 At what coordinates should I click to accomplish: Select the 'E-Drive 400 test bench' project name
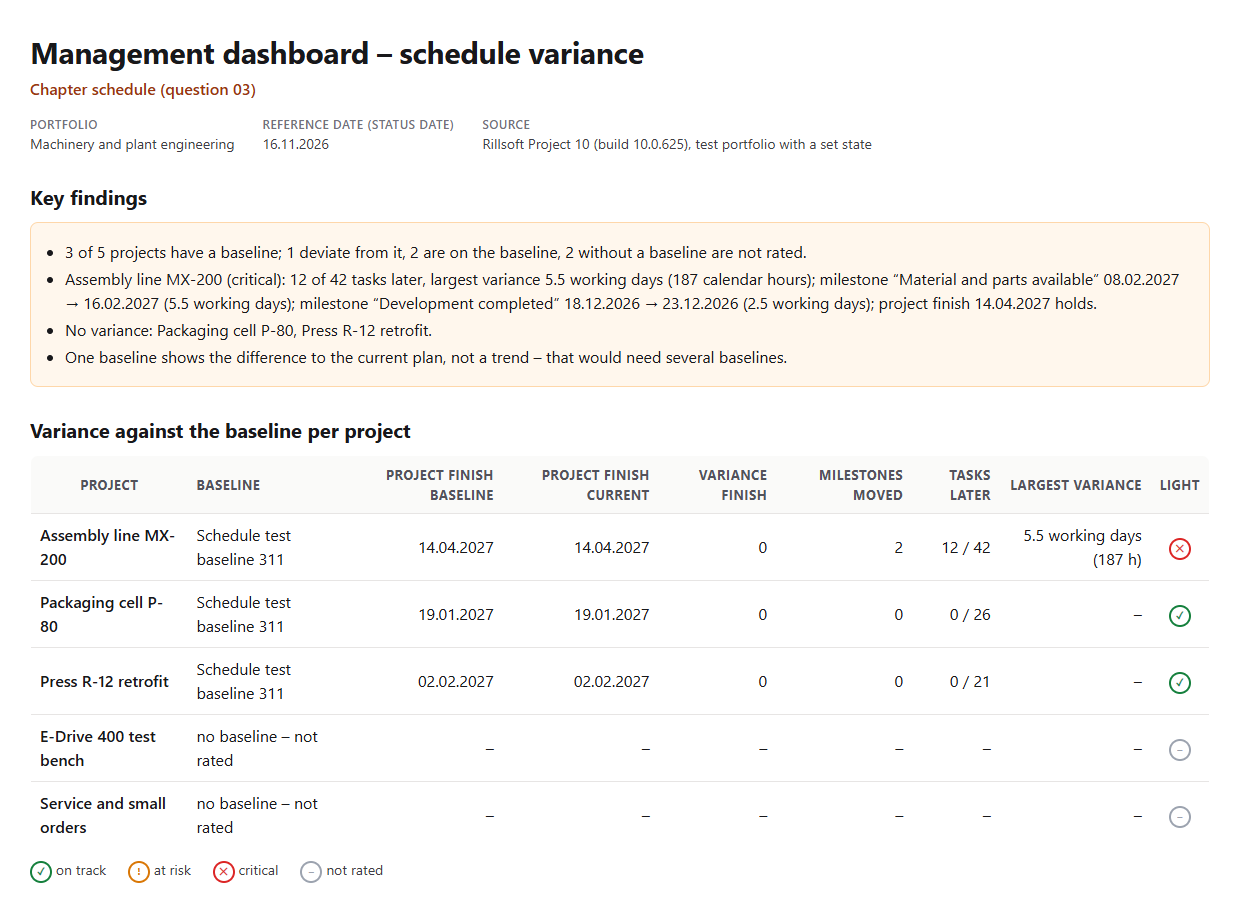pos(98,749)
